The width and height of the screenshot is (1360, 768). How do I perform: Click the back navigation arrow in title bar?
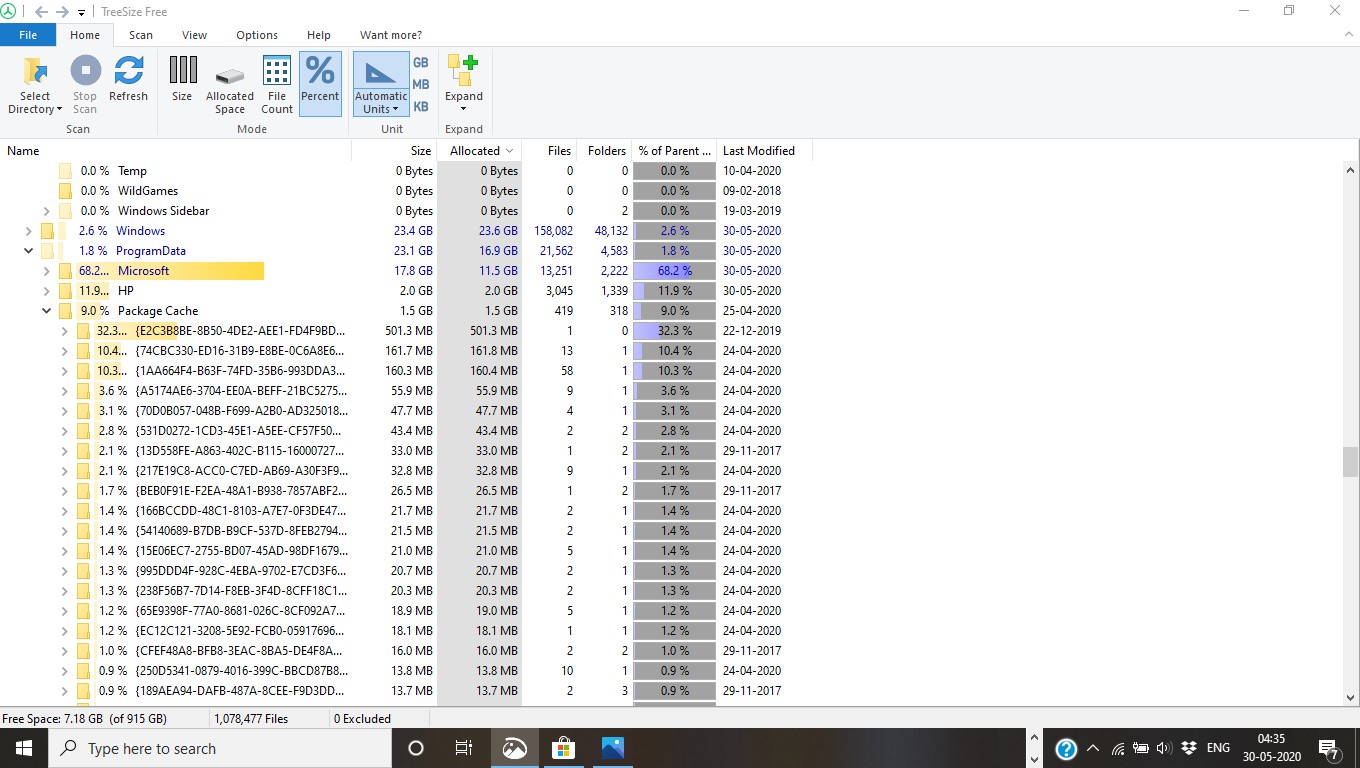(x=41, y=12)
